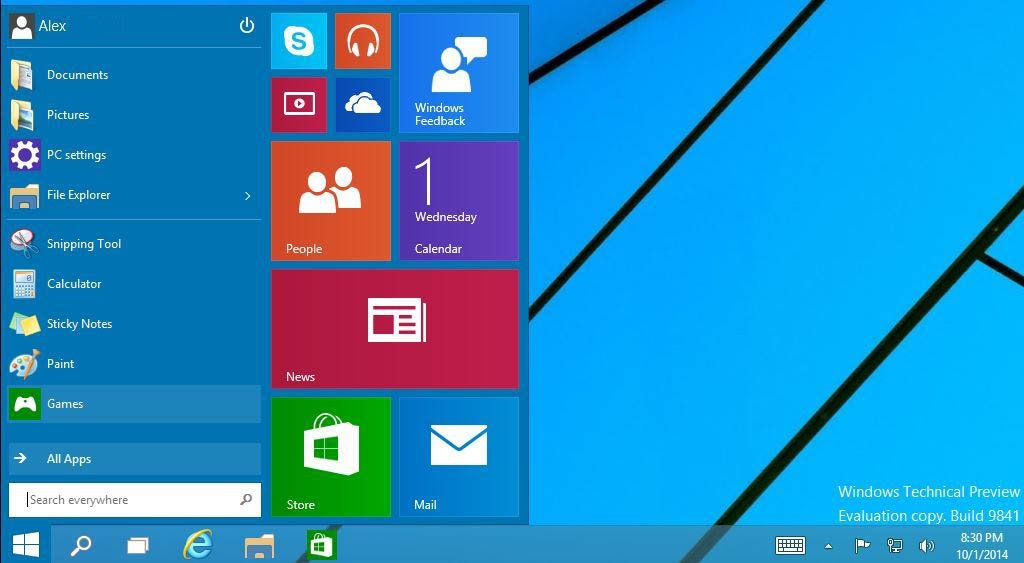Open the Skype tile
The image size is (1024, 563).
[298, 40]
